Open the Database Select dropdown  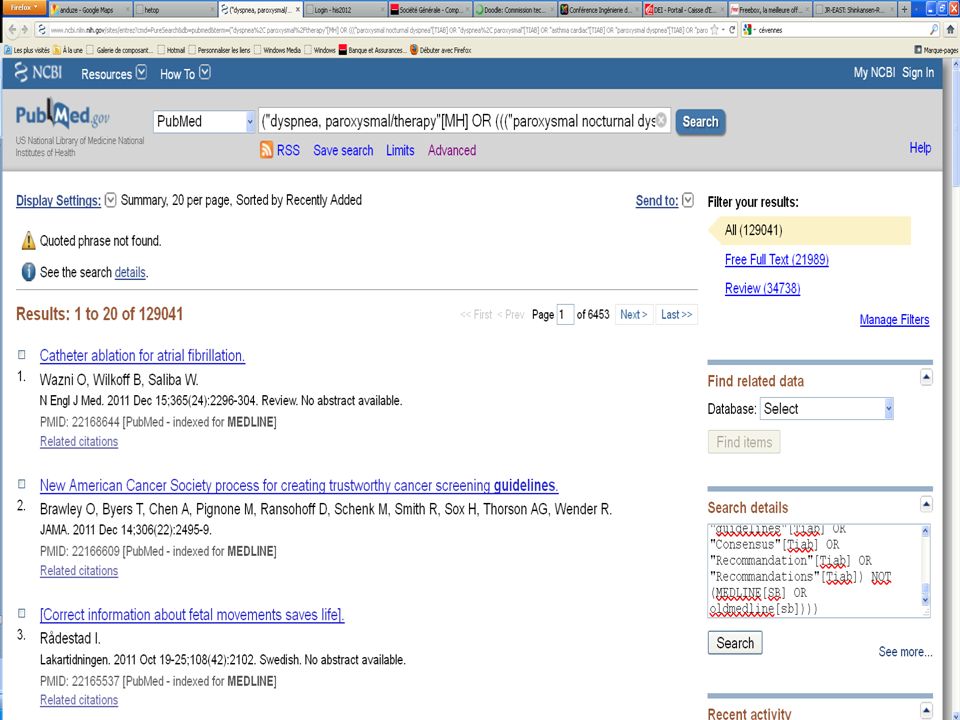[827, 408]
